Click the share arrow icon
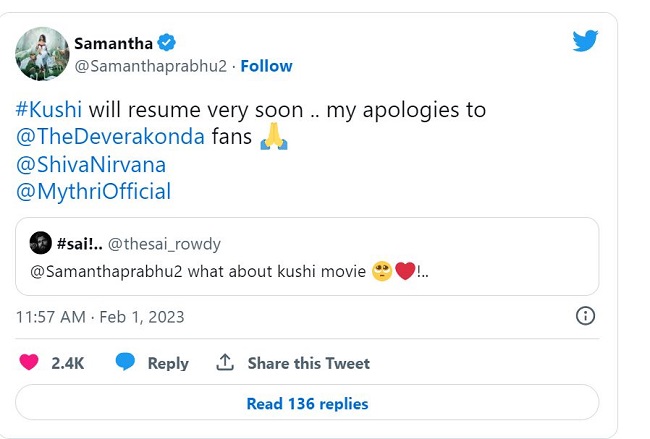650x439 pixels. [225, 363]
